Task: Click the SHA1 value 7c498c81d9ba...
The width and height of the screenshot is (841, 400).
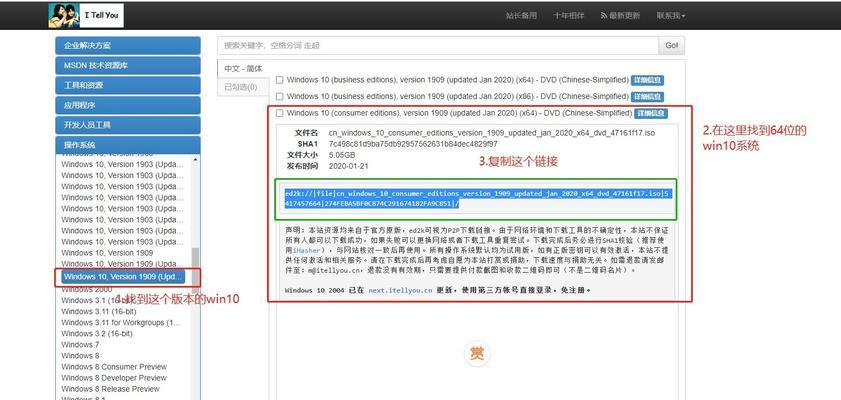Action: (x=413, y=144)
